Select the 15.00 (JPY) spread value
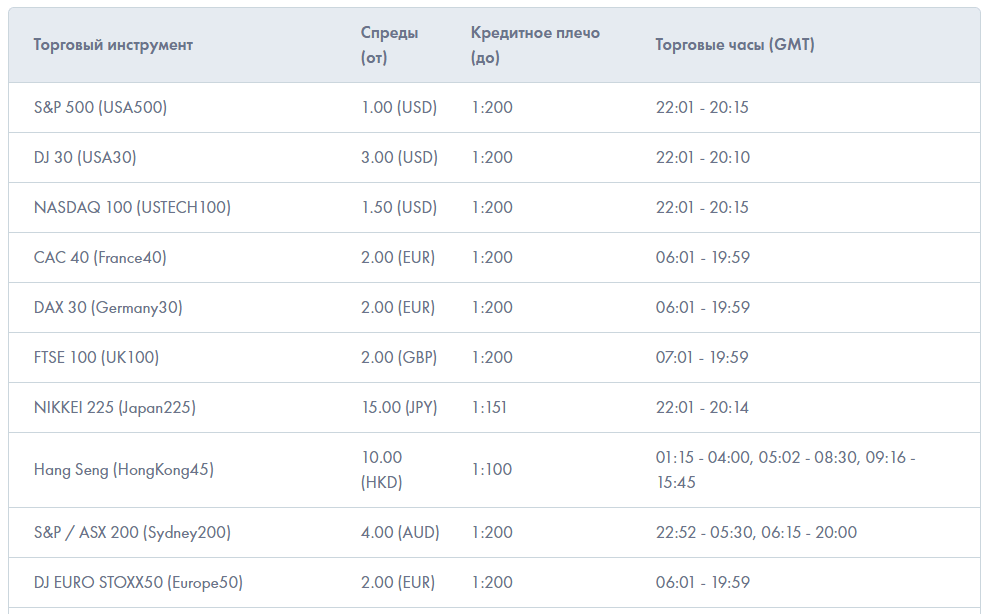Screen dimensions: 986x614 [x=399, y=407]
